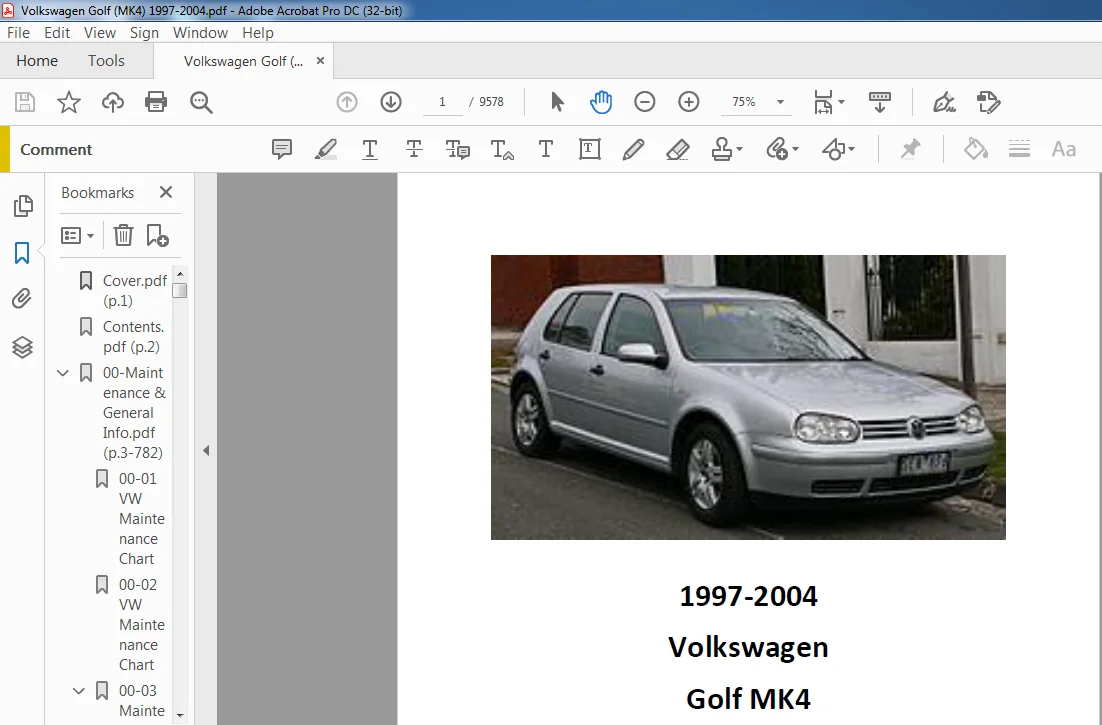Screen dimensions: 1102x725
Task: Open the View menu
Action: 100,33
